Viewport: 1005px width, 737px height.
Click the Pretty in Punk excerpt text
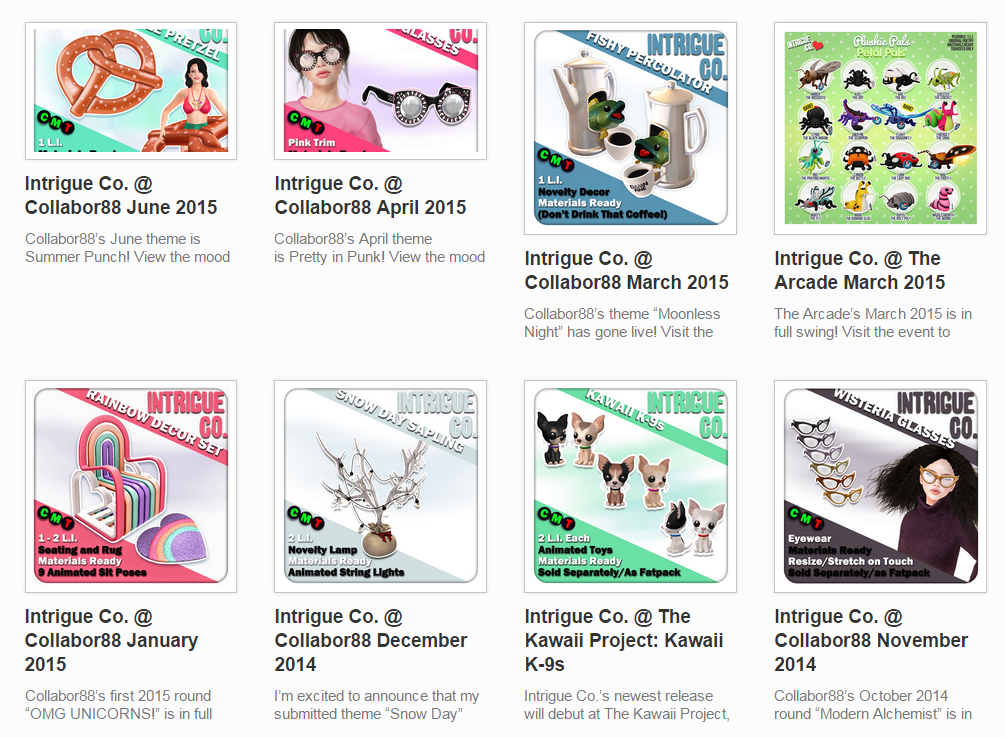379,248
